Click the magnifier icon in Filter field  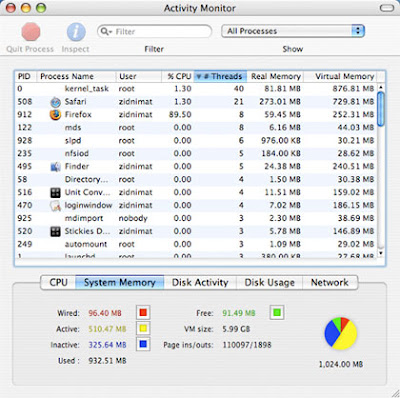(105, 31)
